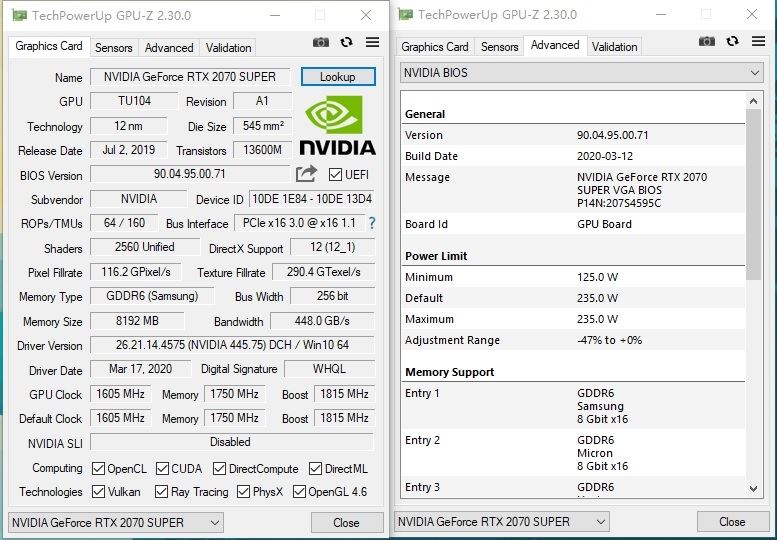This screenshot has height=540, width=777.
Task: Click the Minimum power limit 125.0 W
Action: [597, 277]
